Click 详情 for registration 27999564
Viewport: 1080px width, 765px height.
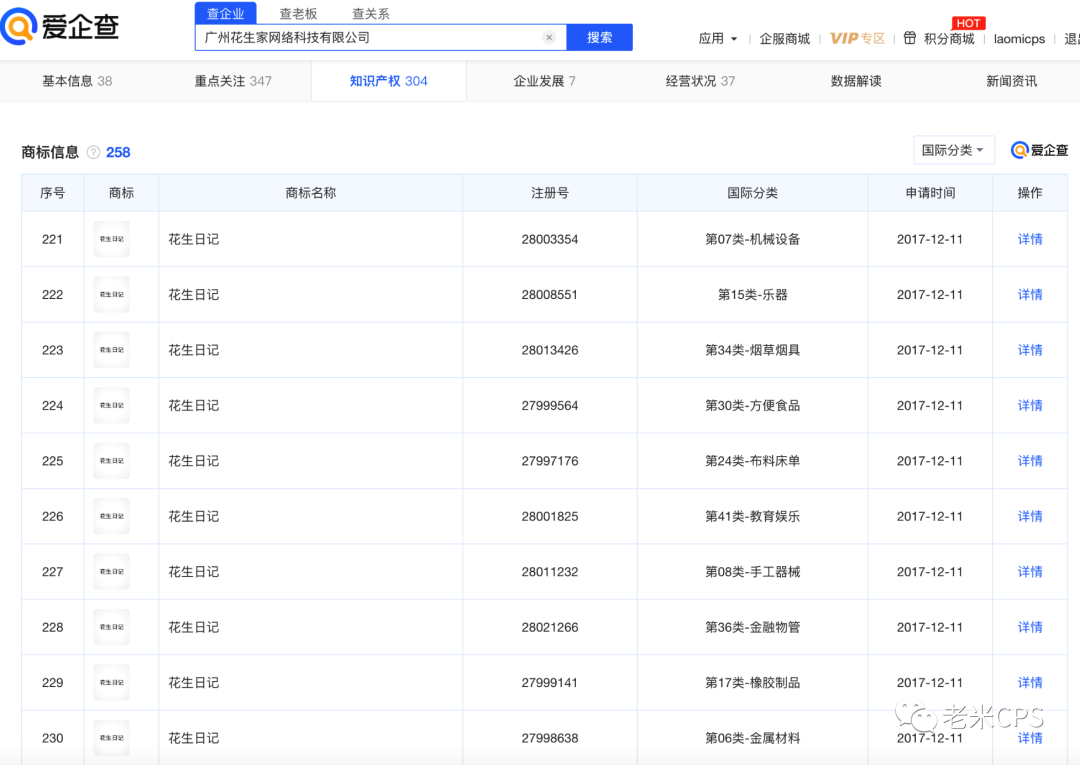pos(1030,406)
